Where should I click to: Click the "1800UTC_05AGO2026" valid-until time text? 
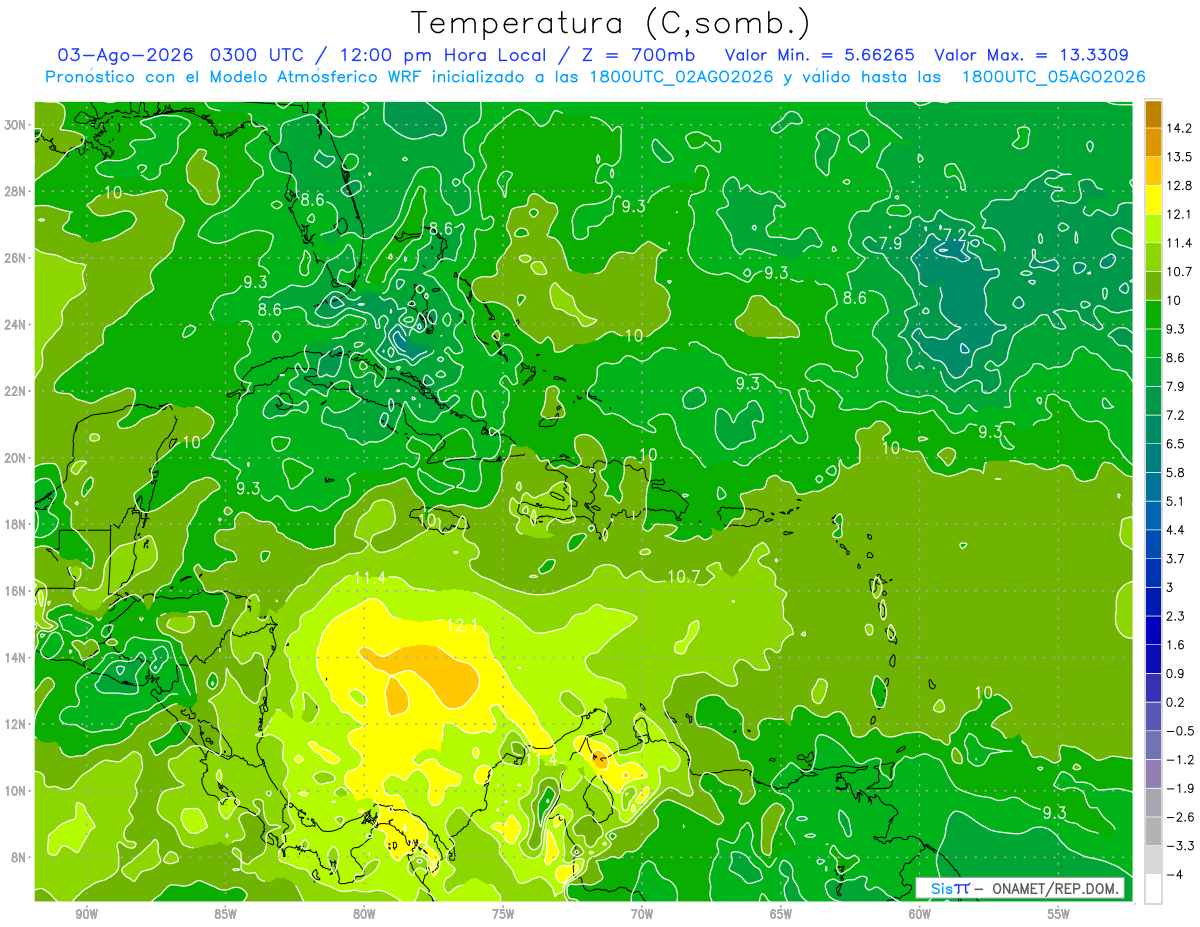point(1053,77)
